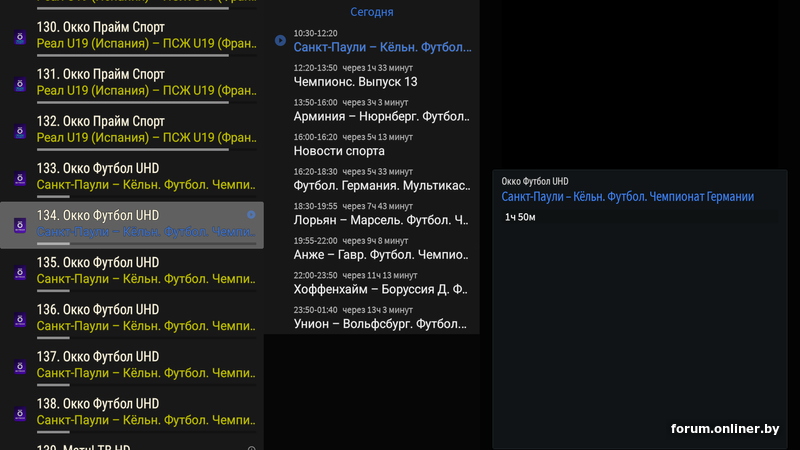Screen dimensions: 800x450
Task: Select the logo icon of channel 135
Action: pos(20,272)
